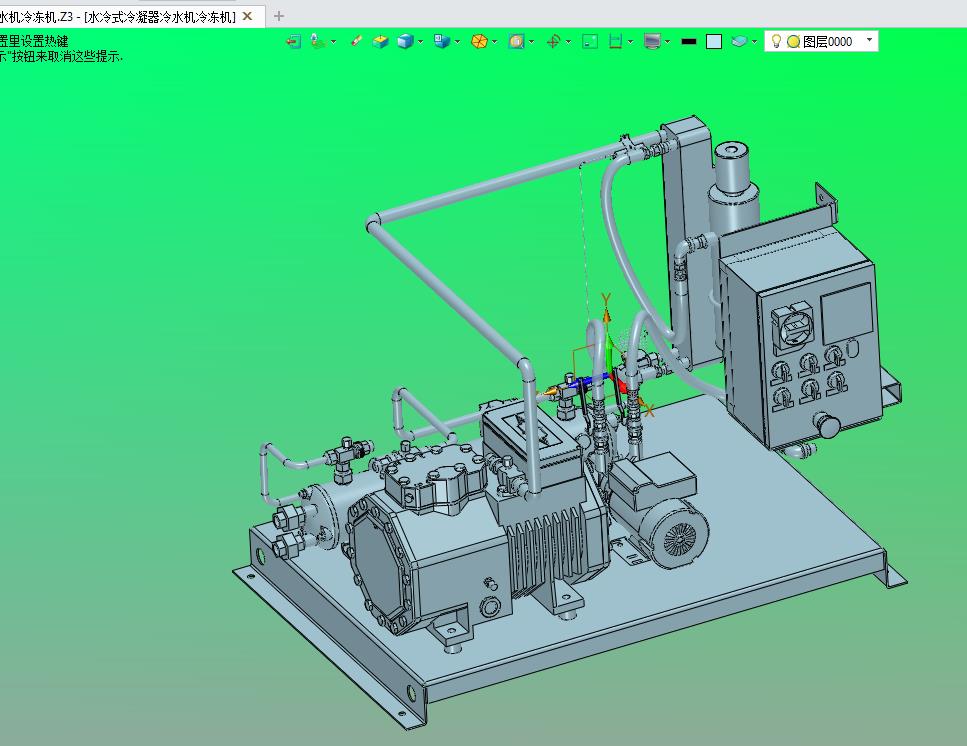Click the green filter/pick tool icon
The image size is (967, 746).
(317, 41)
